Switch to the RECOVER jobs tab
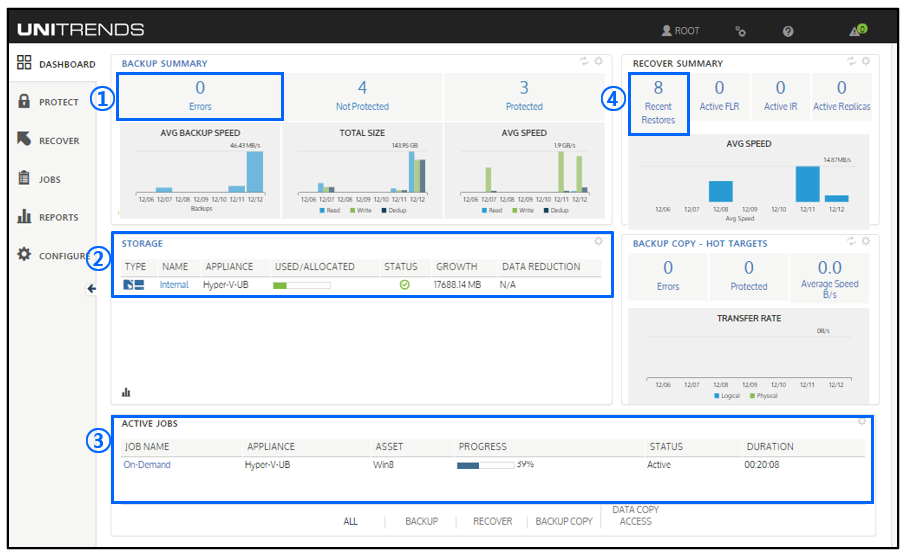Viewport: 907px width, 559px height. click(493, 521)
